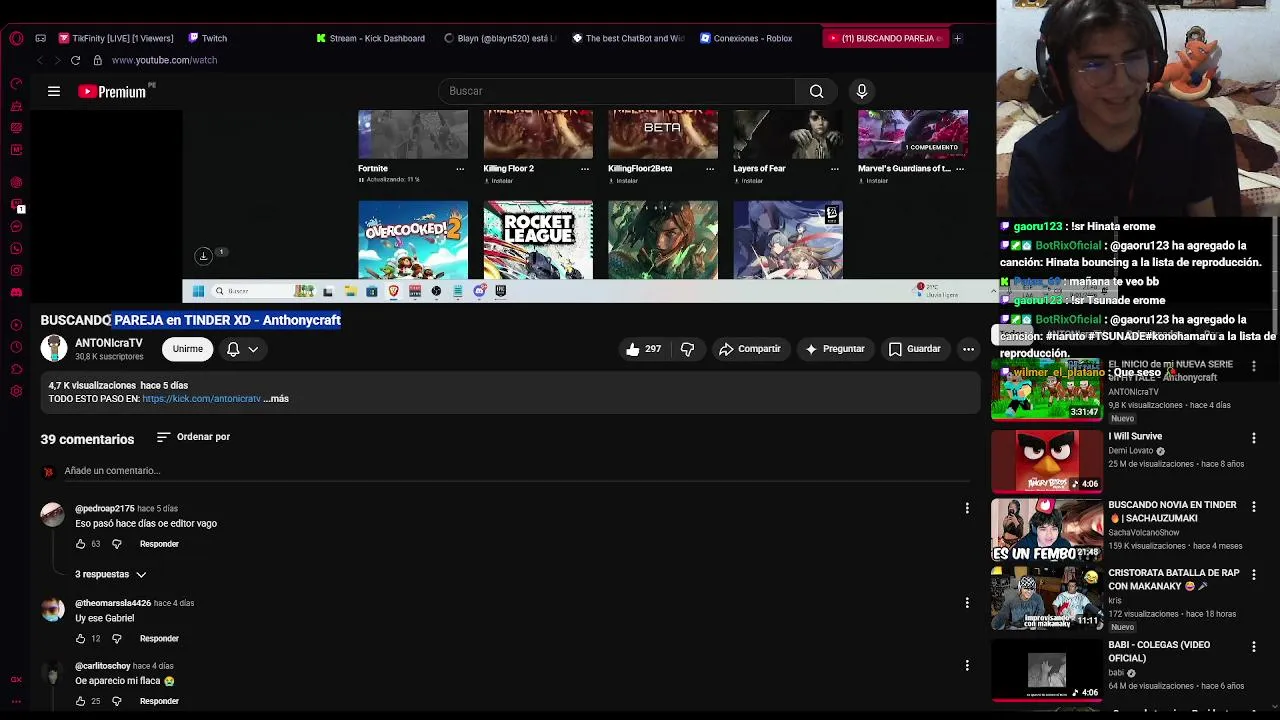Screen dimensions: 1280x720
Task: Click the Compartir share button
Action: tap(750, 349)
